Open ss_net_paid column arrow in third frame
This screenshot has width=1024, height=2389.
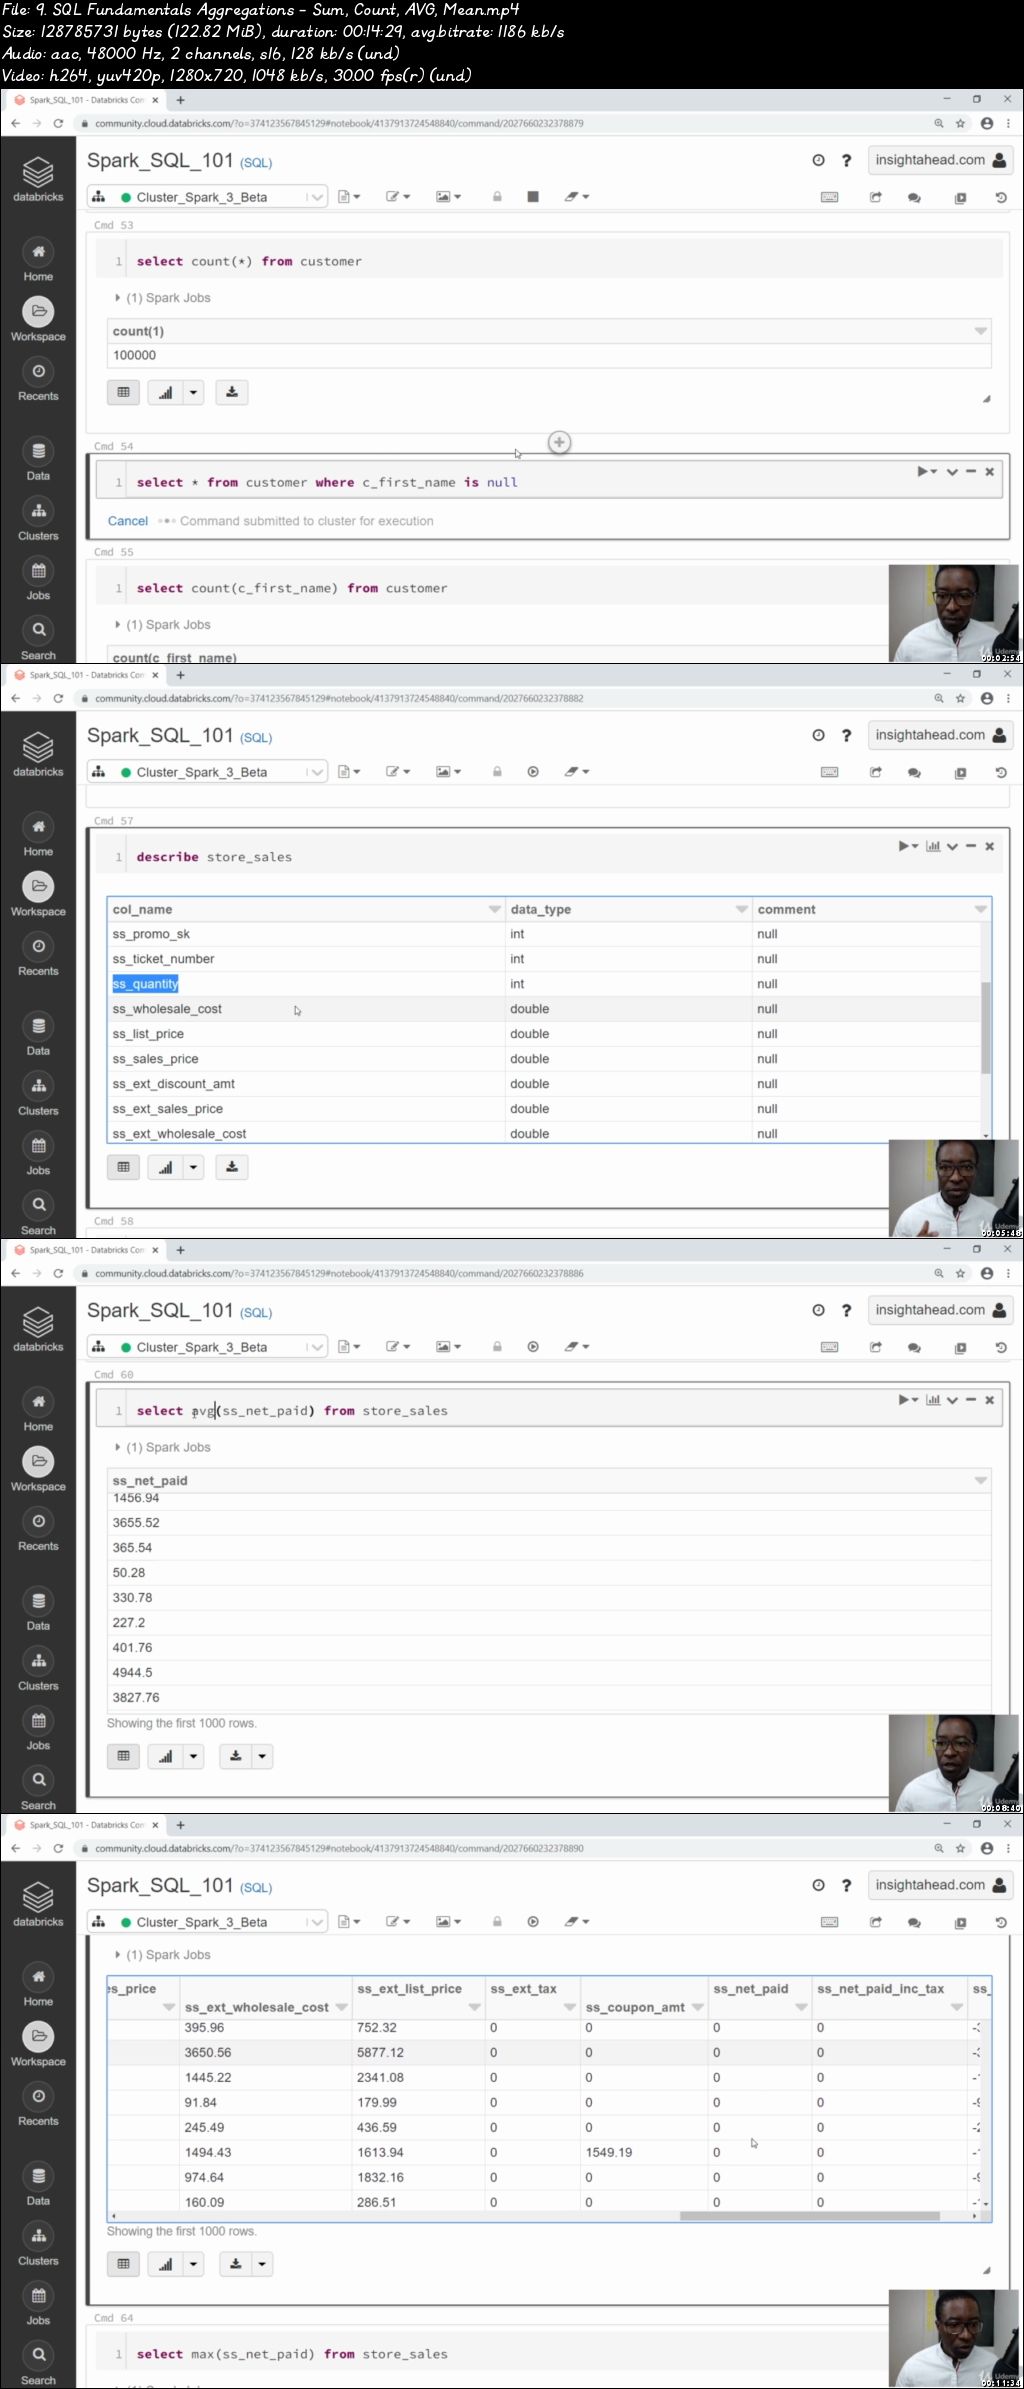pos(980,1481)
